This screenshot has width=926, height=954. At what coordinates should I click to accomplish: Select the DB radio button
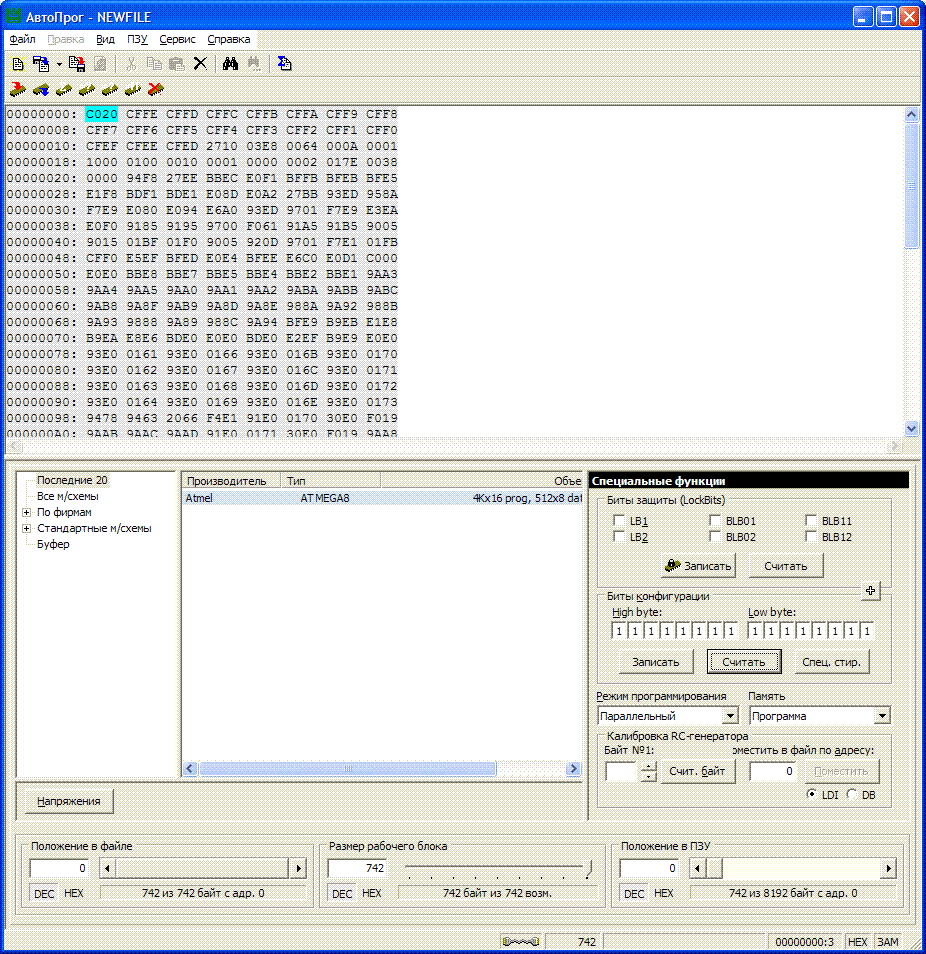click(852, 795)
